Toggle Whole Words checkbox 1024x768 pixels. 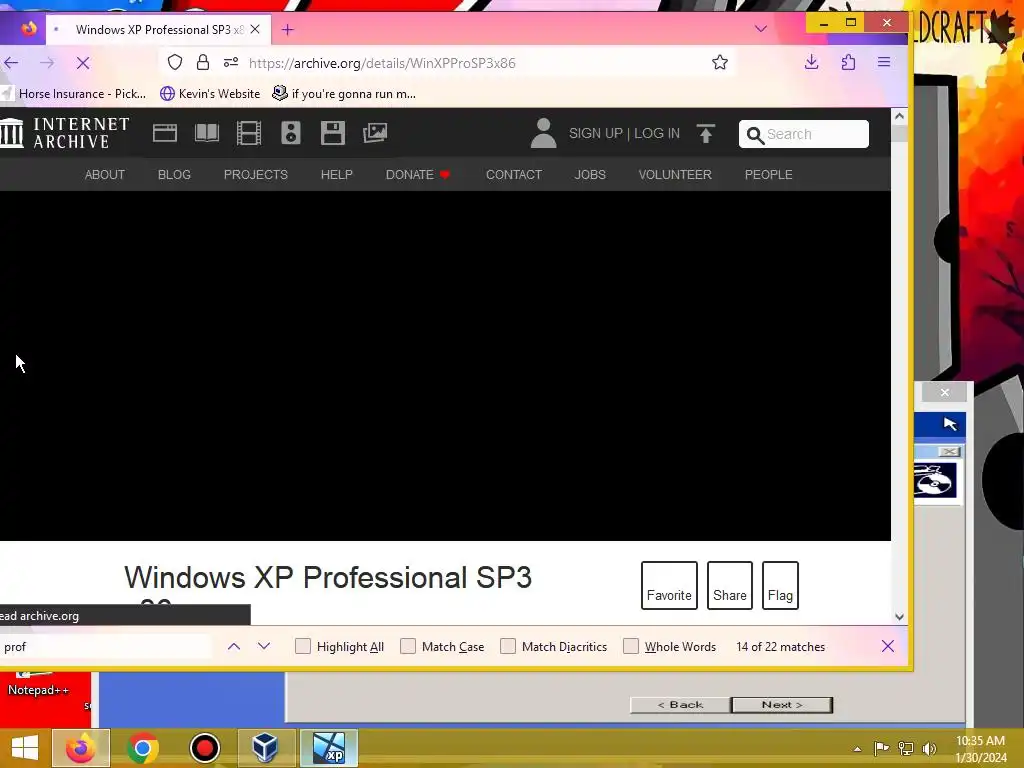pyautogui.click(x=630, y=646)
